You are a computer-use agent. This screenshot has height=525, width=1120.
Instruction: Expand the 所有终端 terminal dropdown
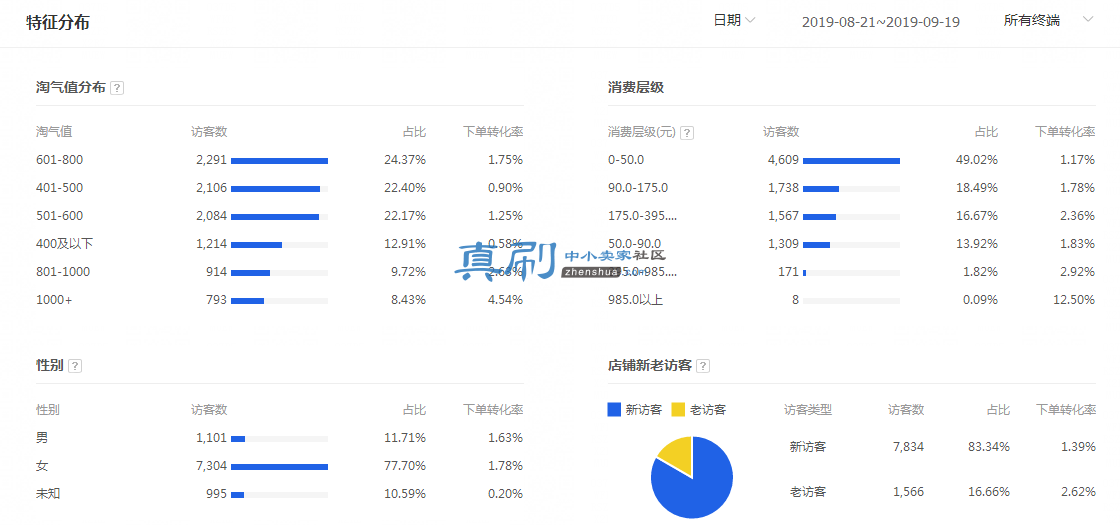(x=1049, y=21)
